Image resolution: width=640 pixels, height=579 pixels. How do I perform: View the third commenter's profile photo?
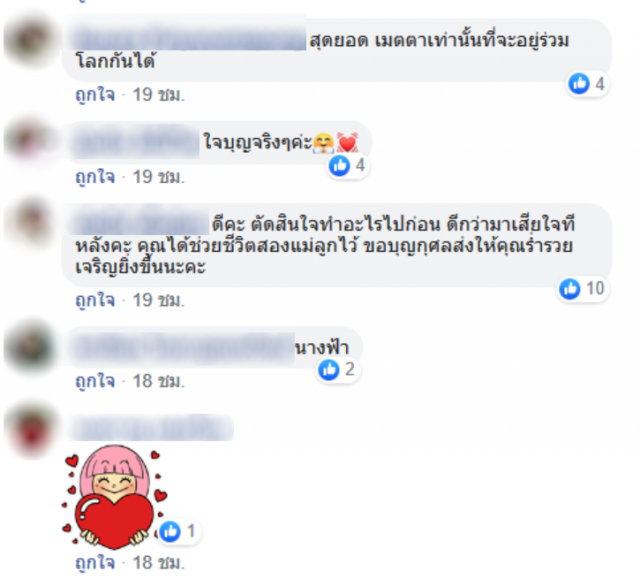click(30, 224)
